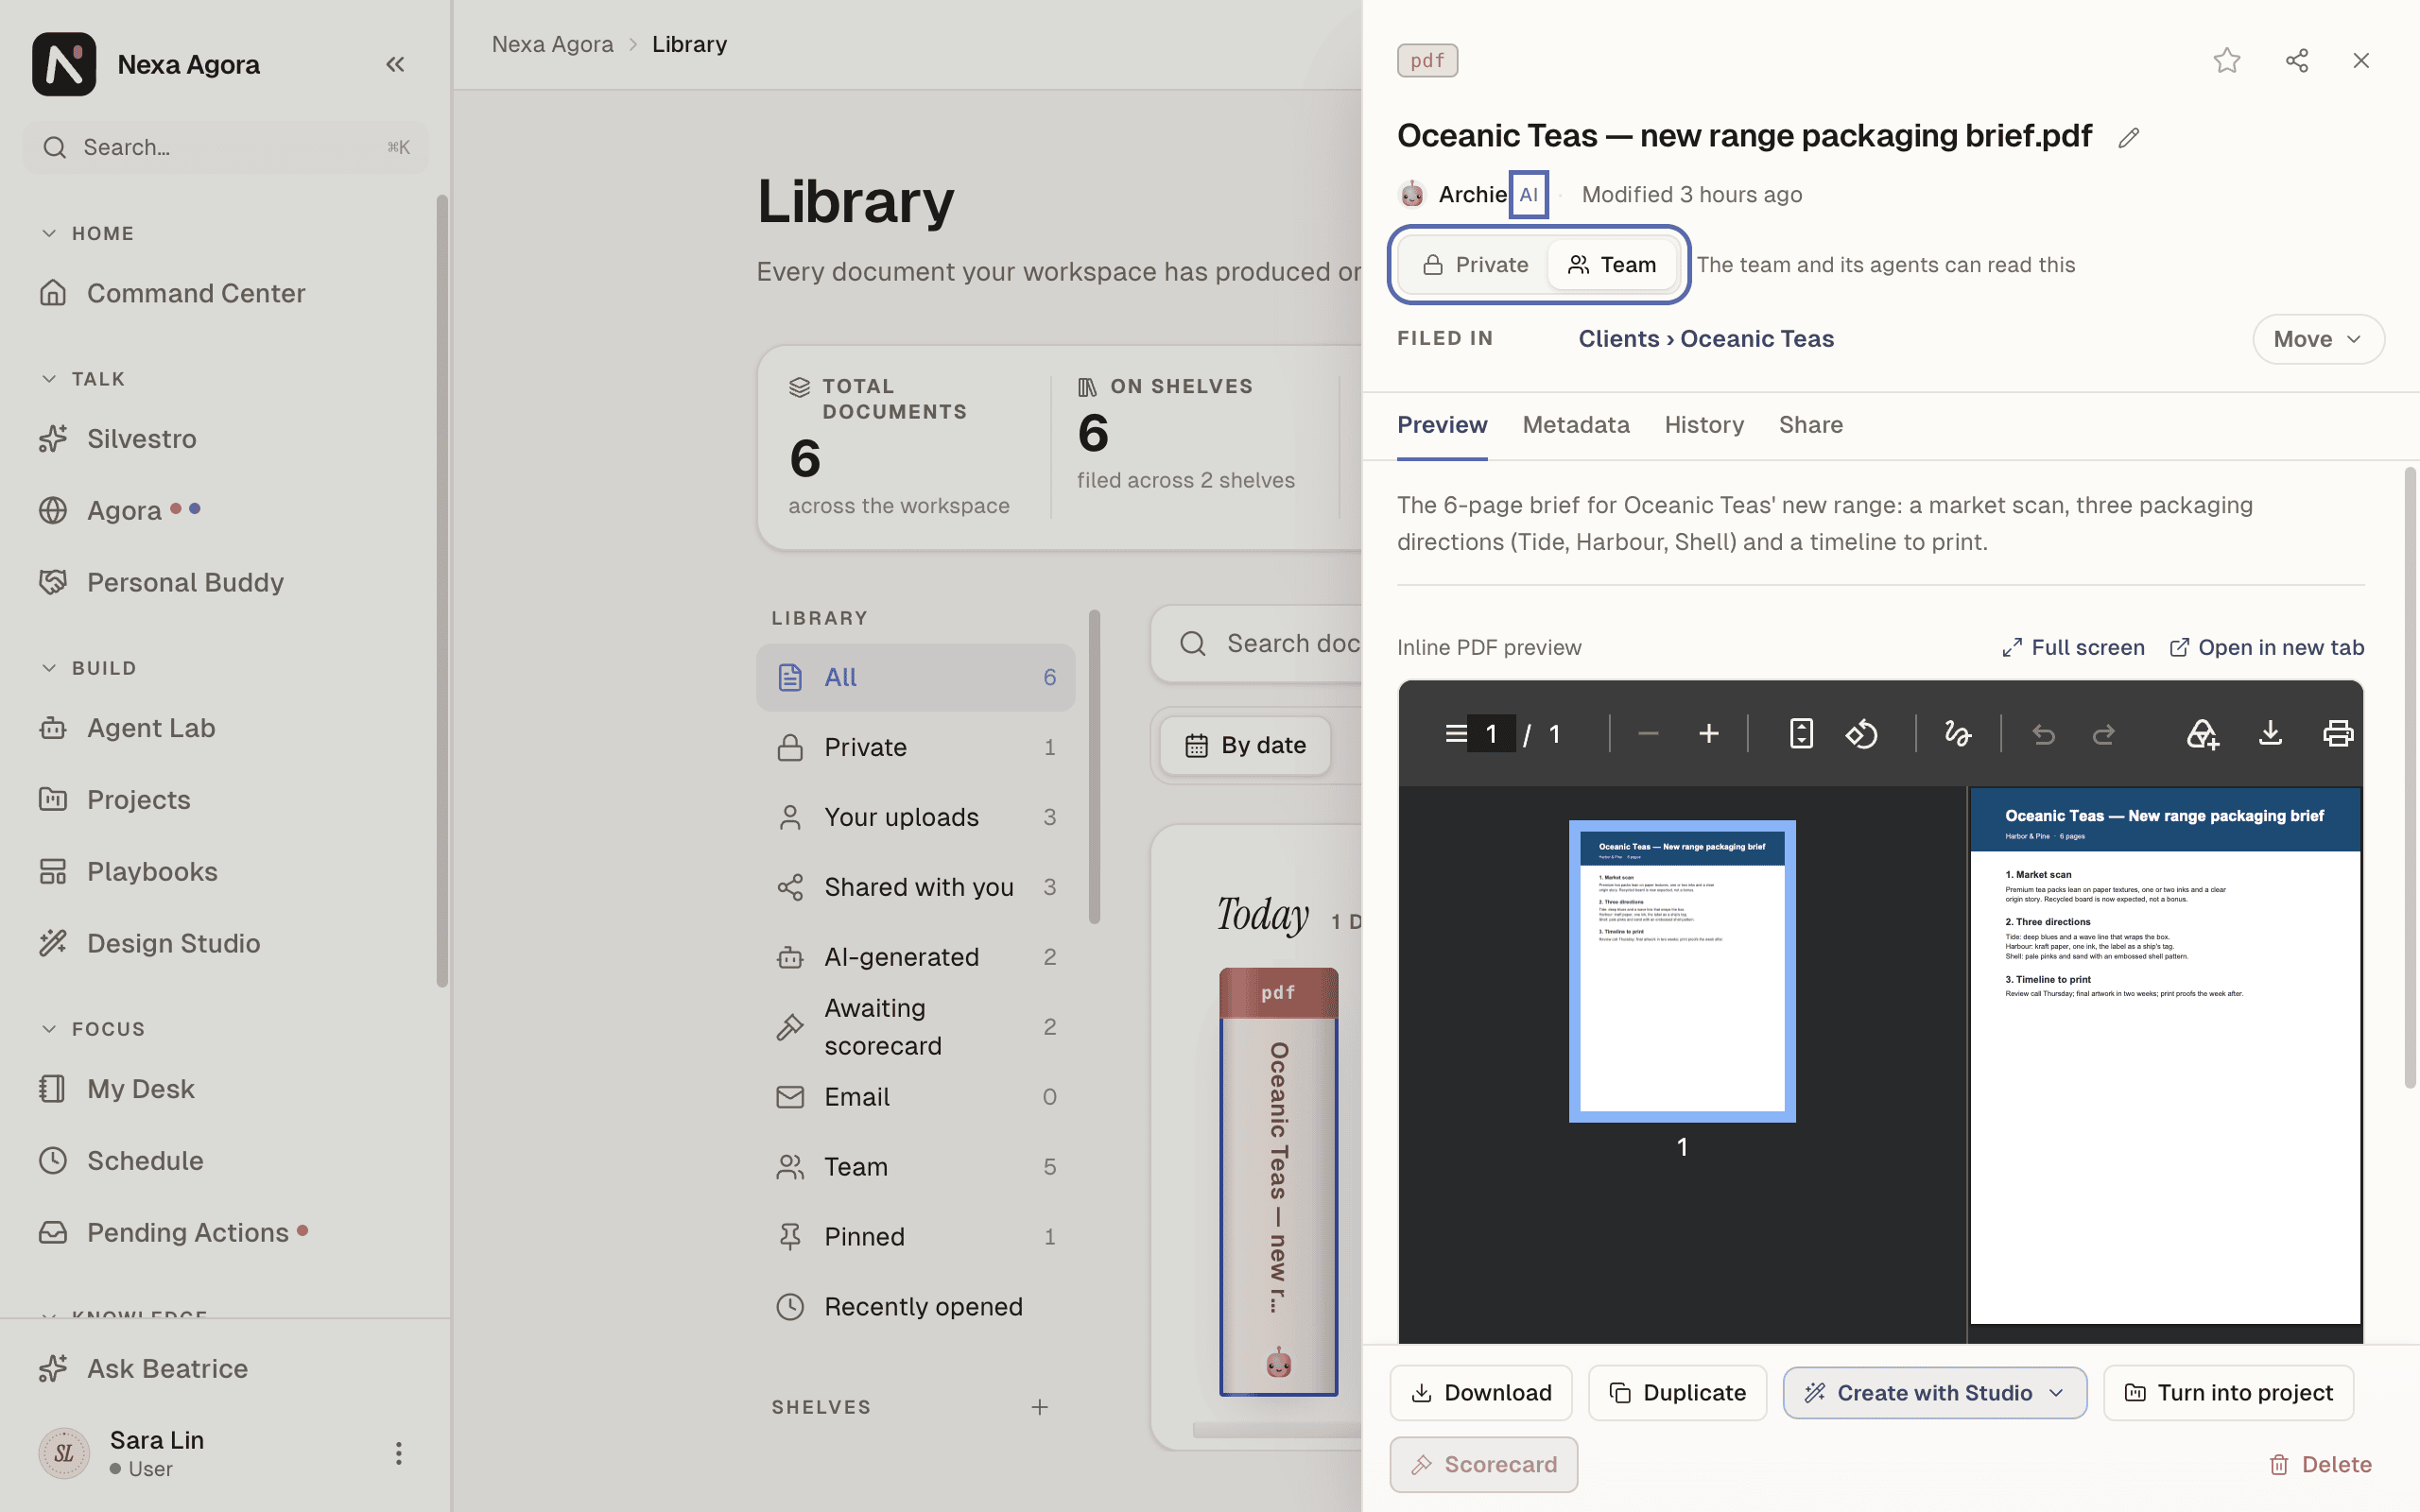Star the Oceanic Teas document
This screenshot has height=1512, width=2420.
click(x=2227, y=61)
